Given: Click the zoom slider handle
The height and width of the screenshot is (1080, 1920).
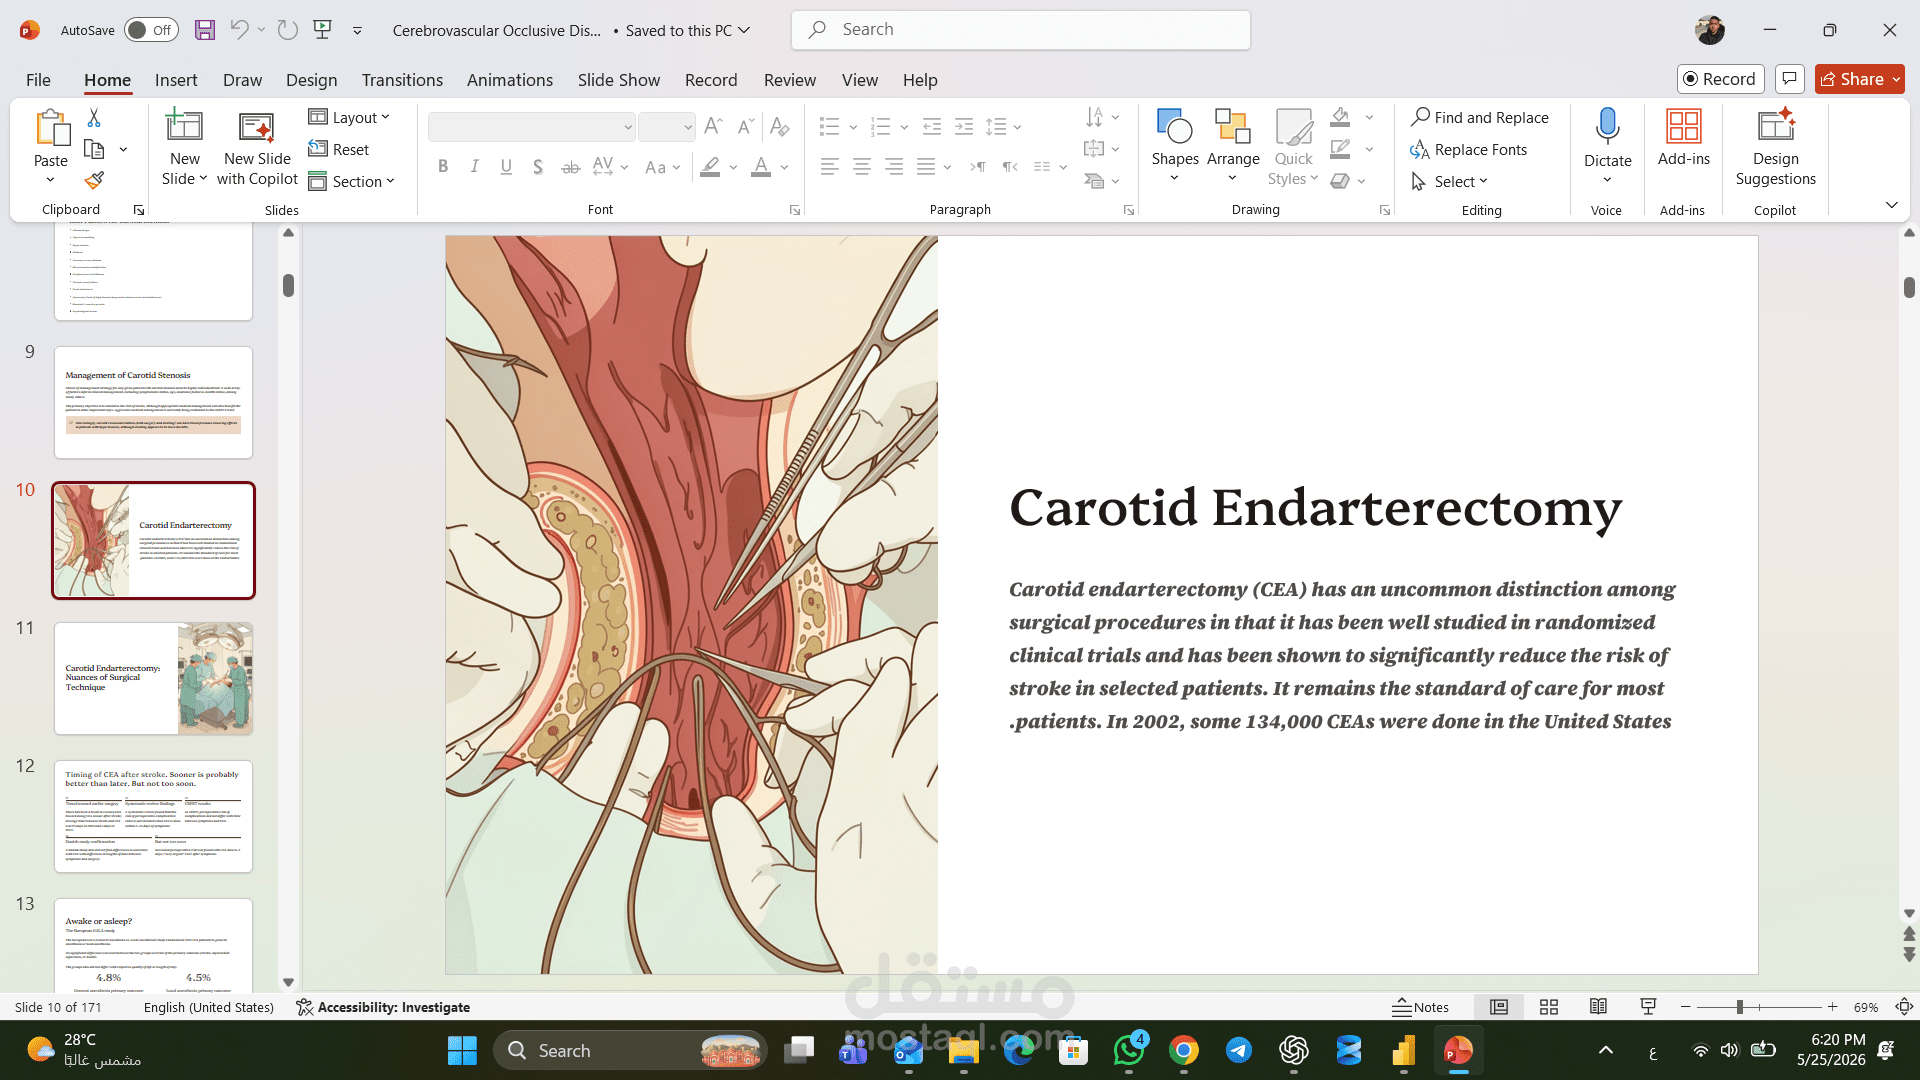Looking at the screenshot, I should (x=1740, y=1007).
